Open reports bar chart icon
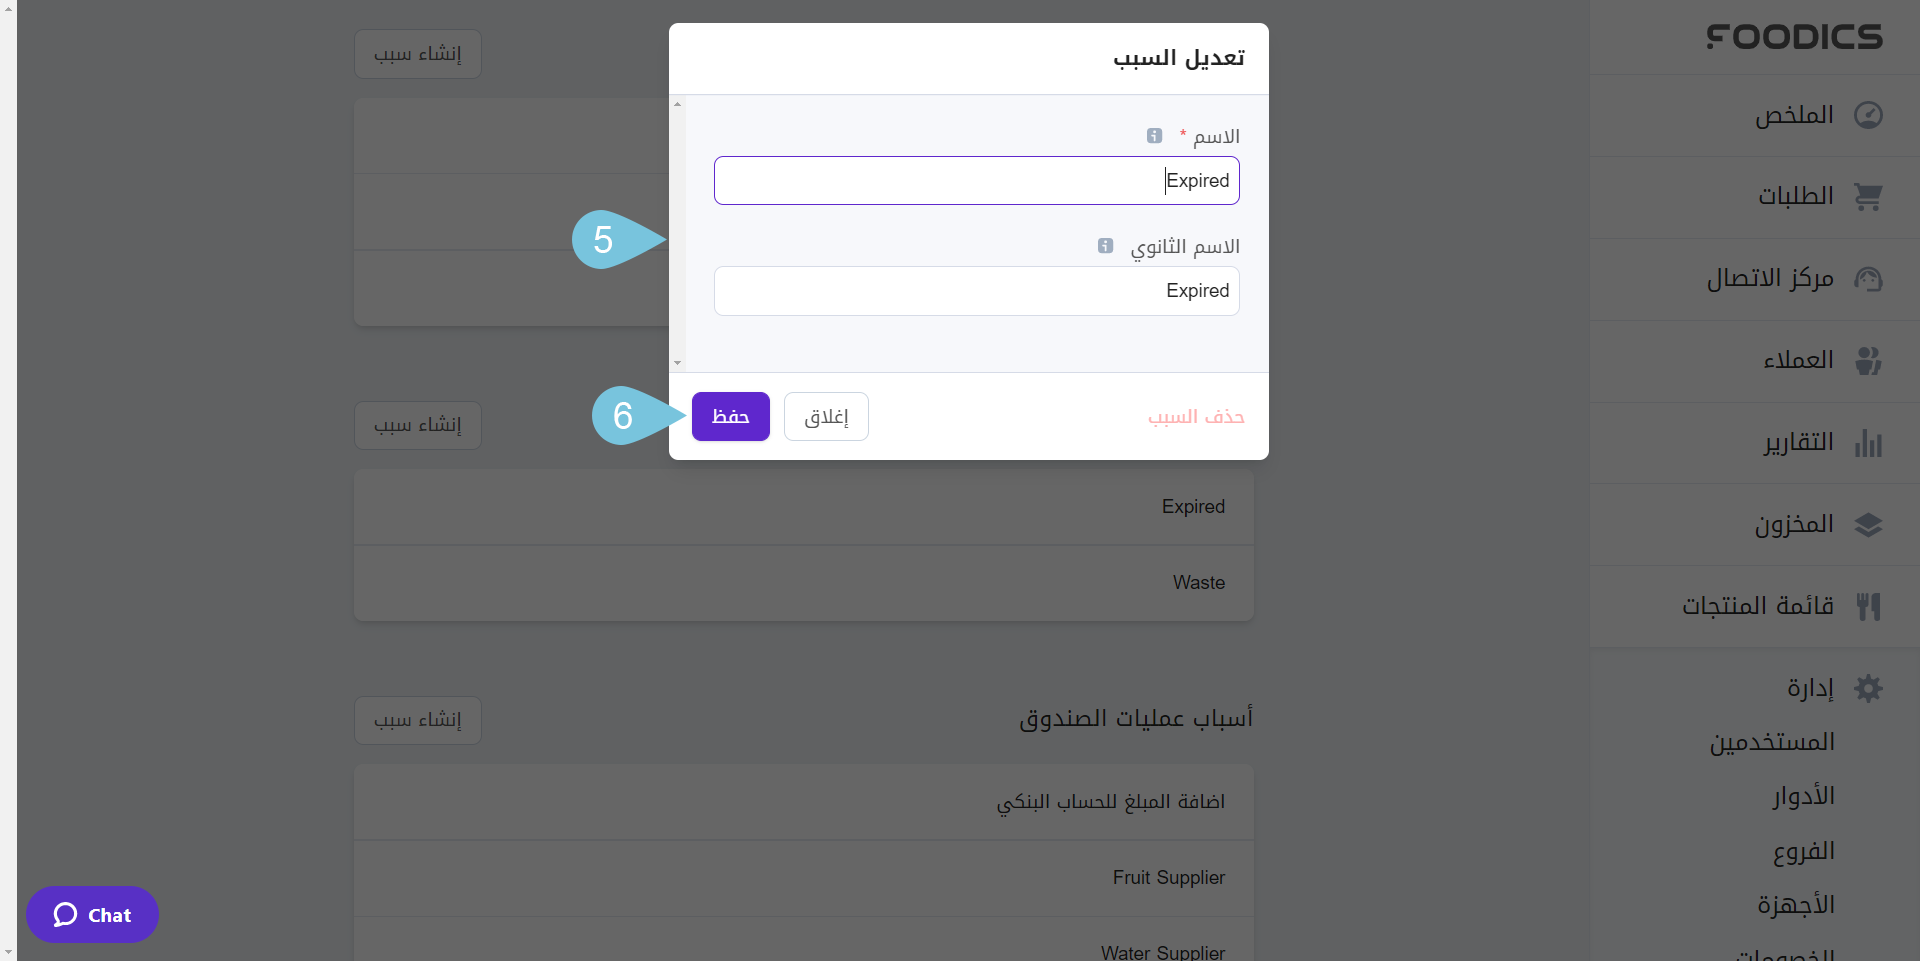1920x961 pixels. click(x=1868, y=443)
